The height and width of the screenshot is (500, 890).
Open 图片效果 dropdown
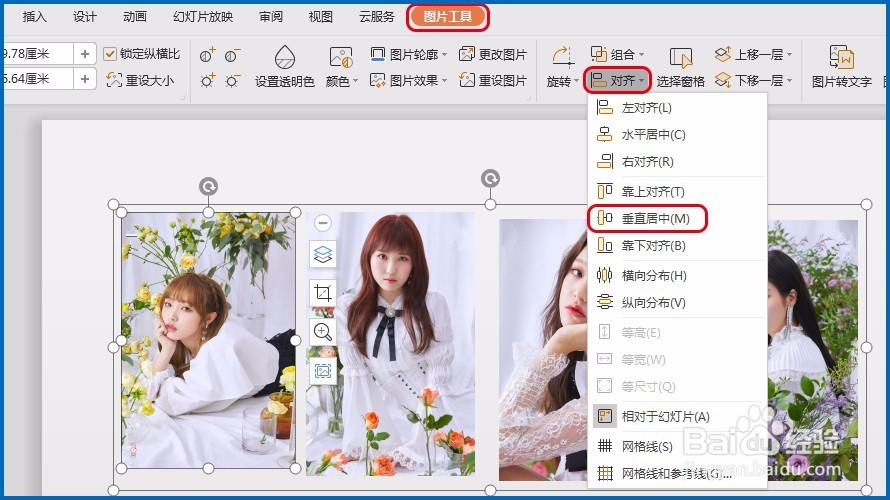[408, 81]
